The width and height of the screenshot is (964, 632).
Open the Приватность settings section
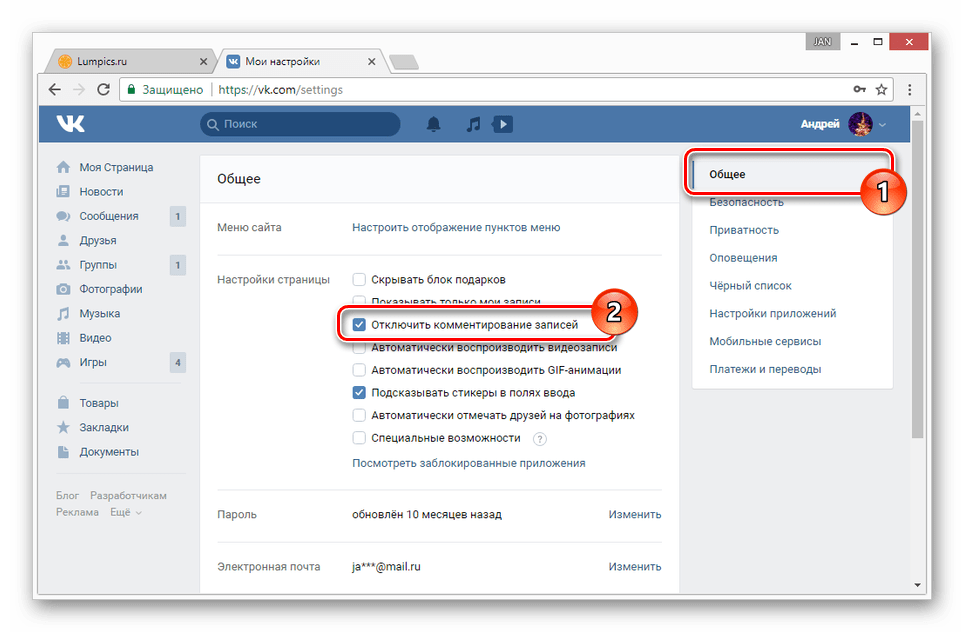pyautogui.click(x=744, y=230)
